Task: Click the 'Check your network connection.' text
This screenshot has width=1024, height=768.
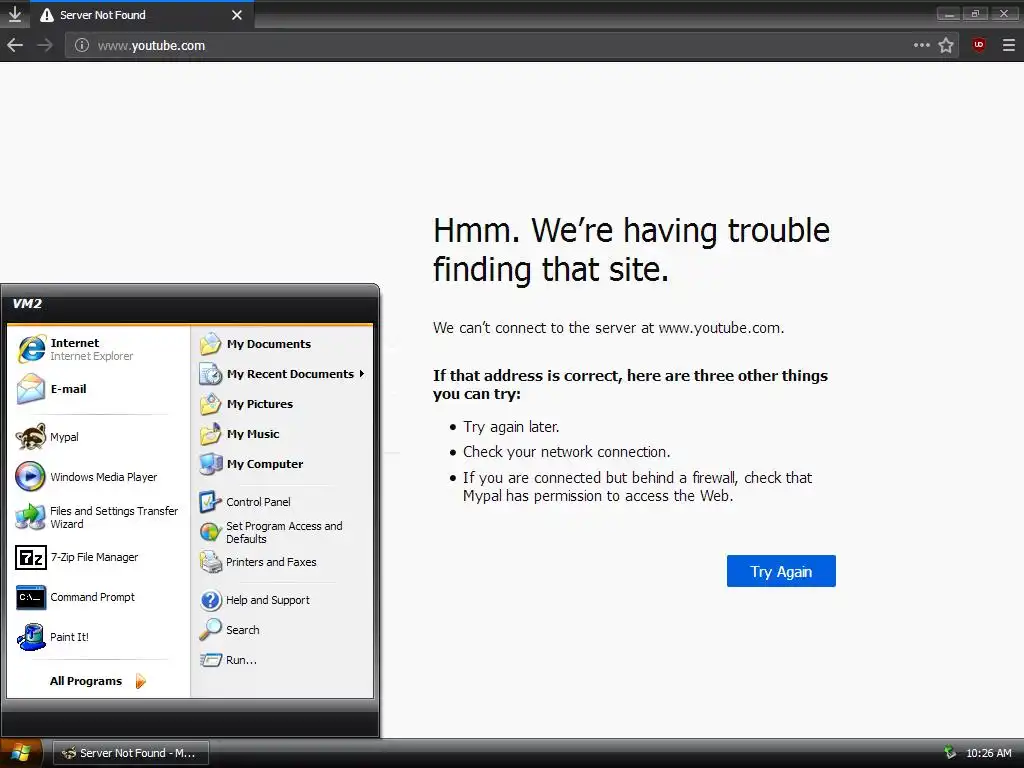Action: (566, 452)
